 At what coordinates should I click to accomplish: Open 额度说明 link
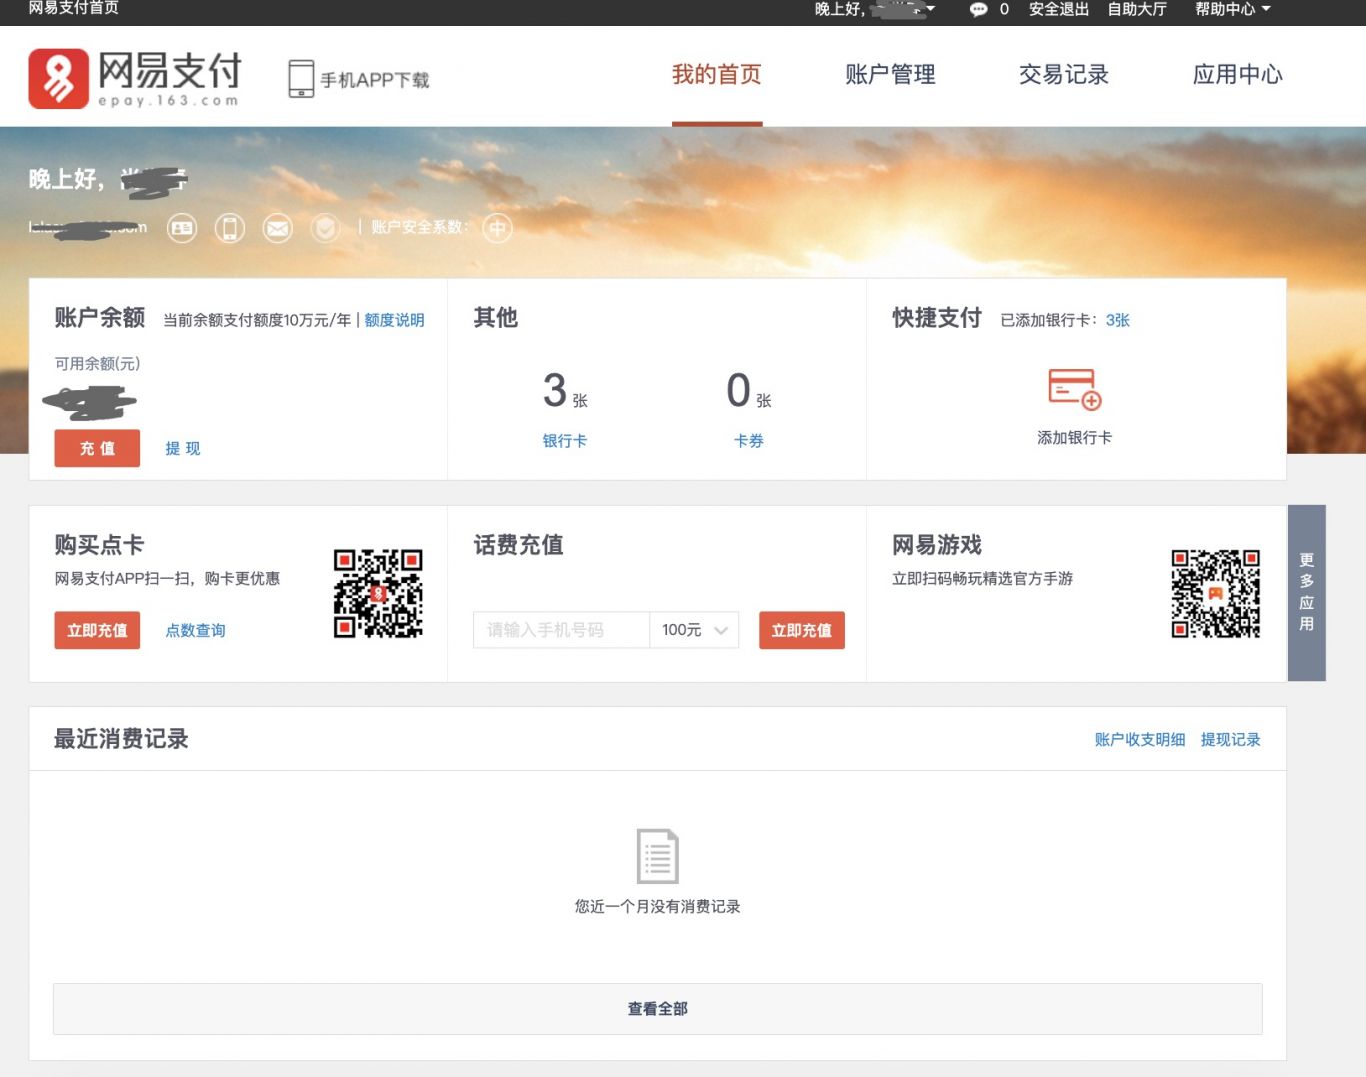[x=394, y=320]
